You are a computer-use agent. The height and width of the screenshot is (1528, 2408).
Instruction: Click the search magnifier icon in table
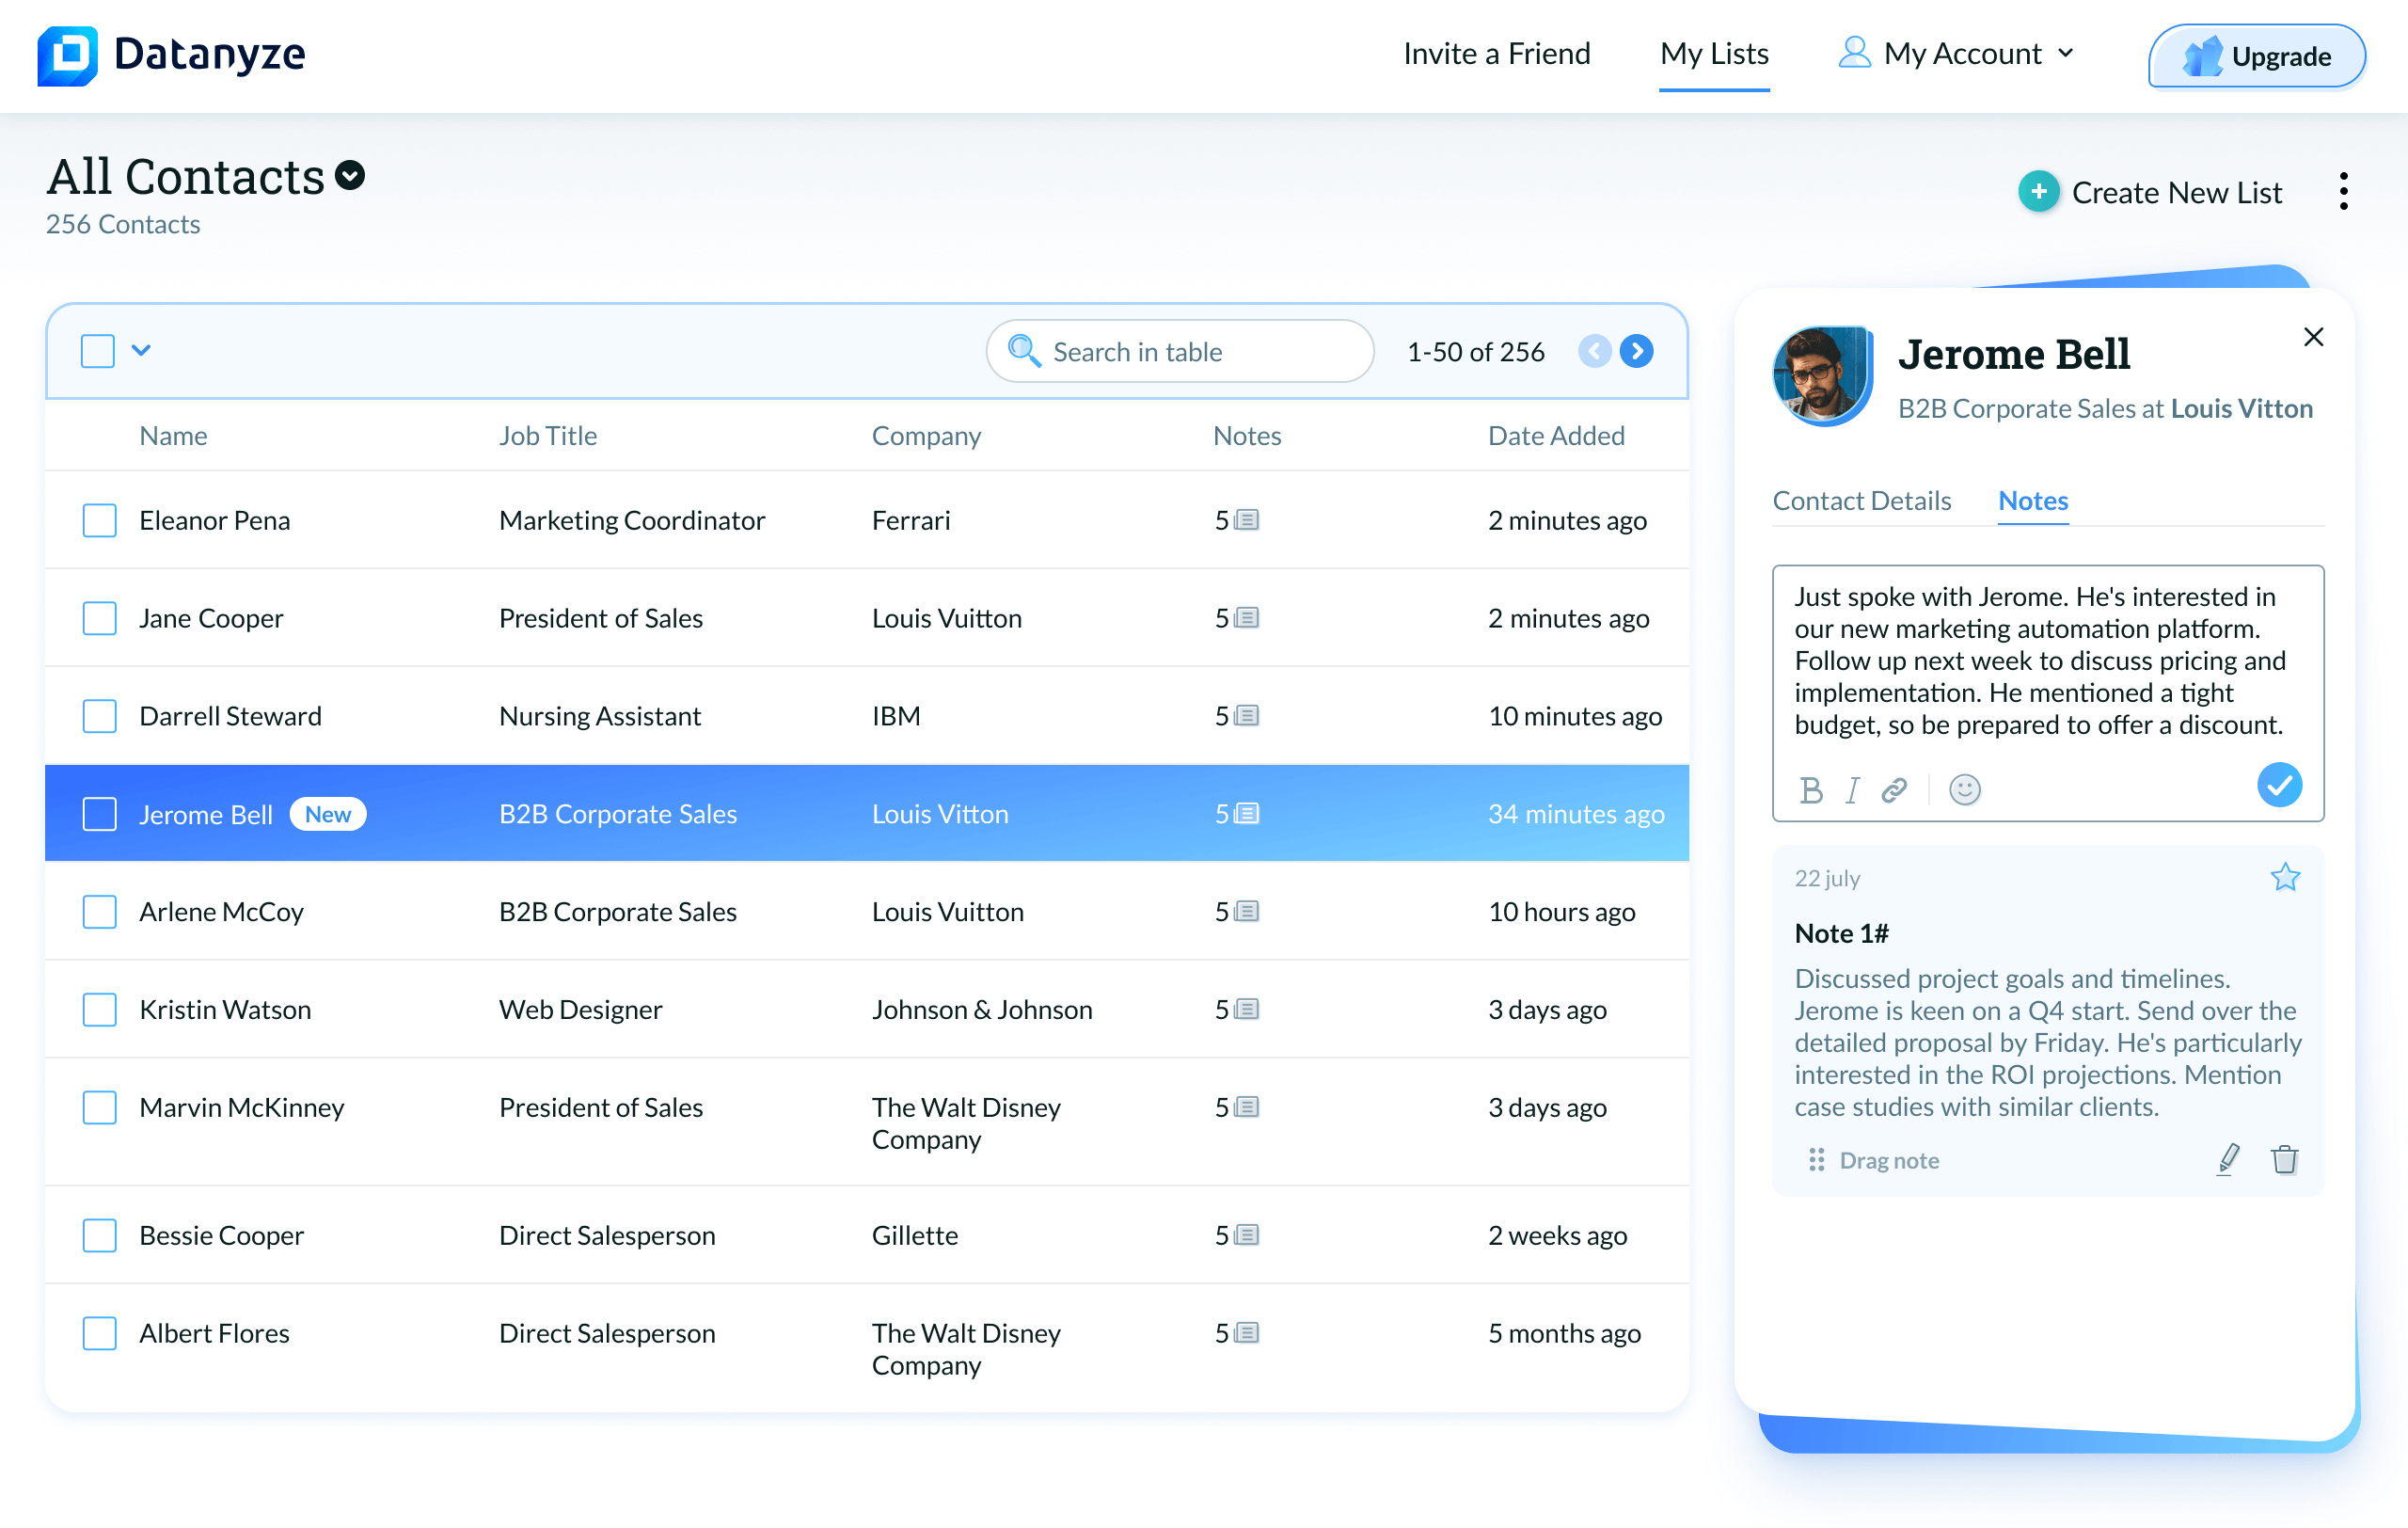pos(1023,351)
